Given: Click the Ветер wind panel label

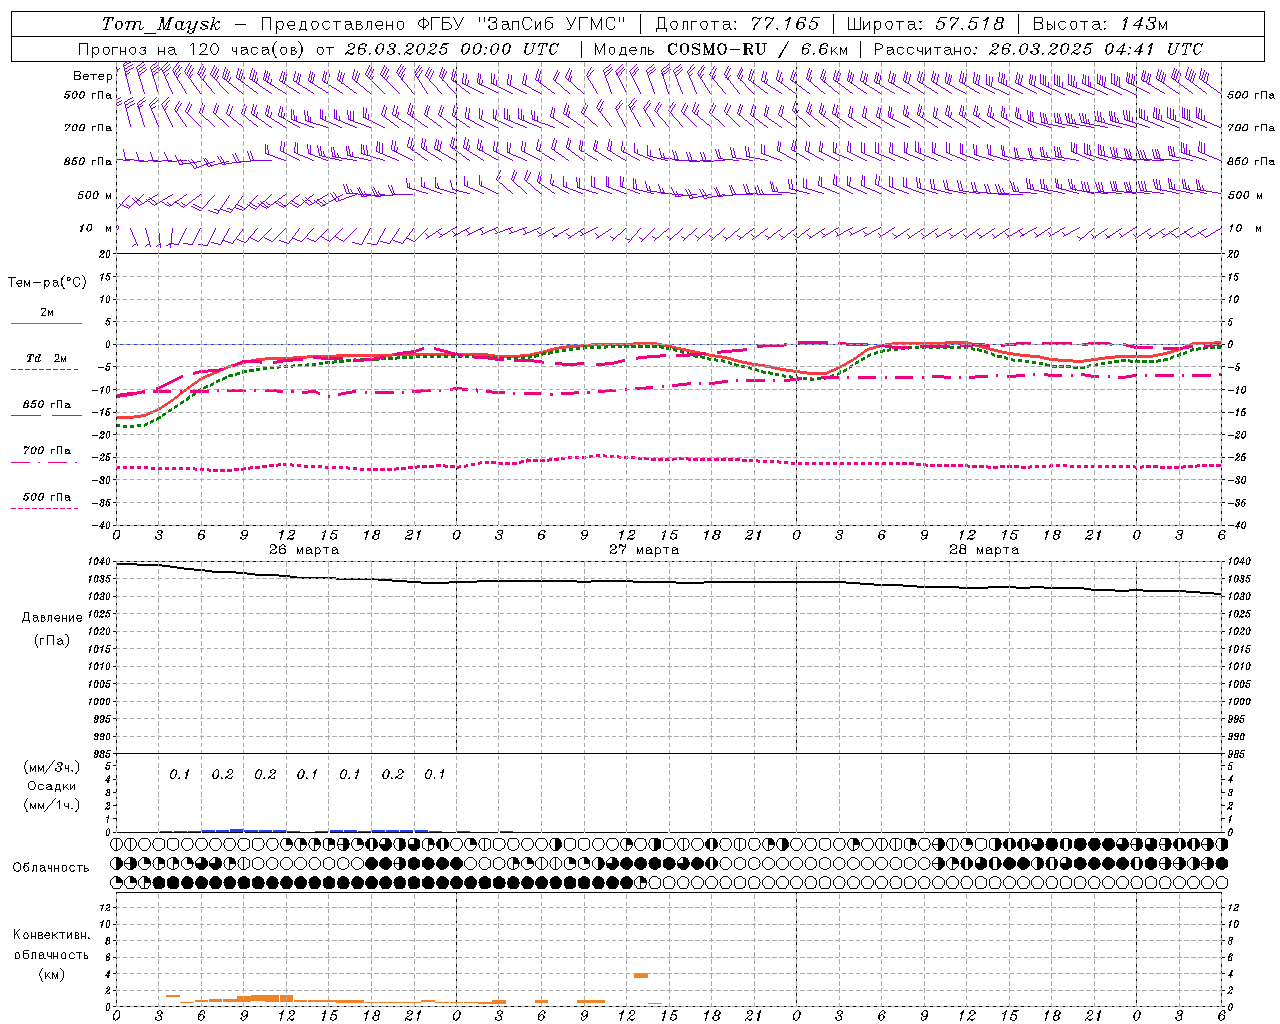Looking at the screenshot, I should pyautogui.click(x=92, y=76).
